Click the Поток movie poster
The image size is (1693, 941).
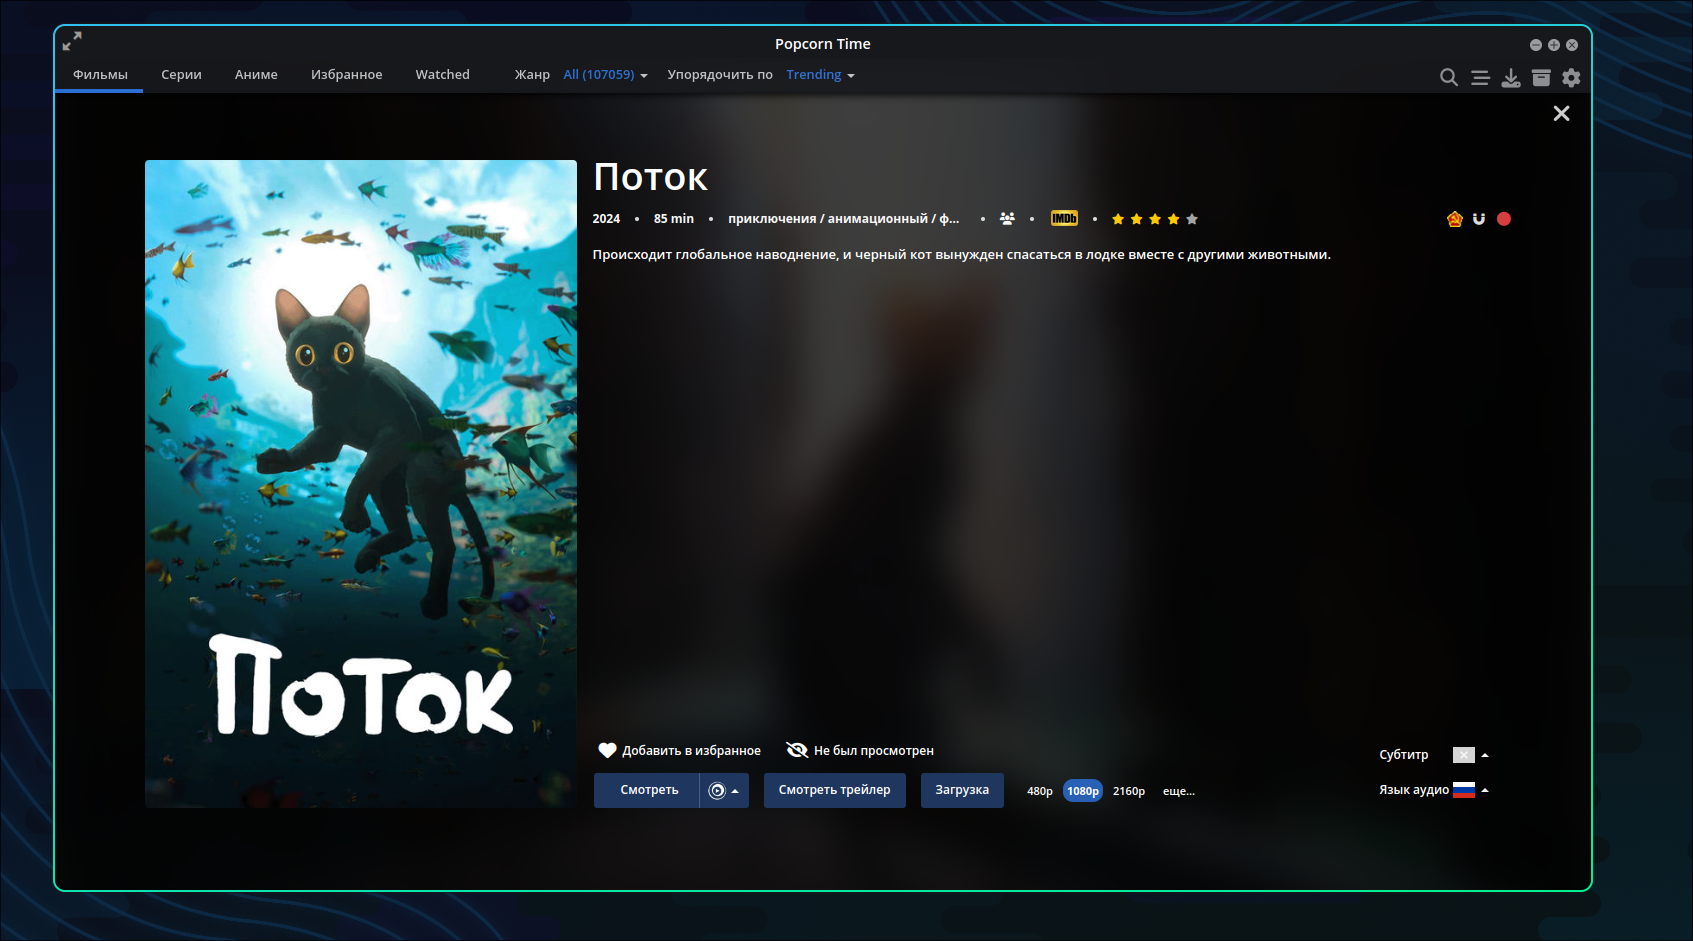click(361, 484)
